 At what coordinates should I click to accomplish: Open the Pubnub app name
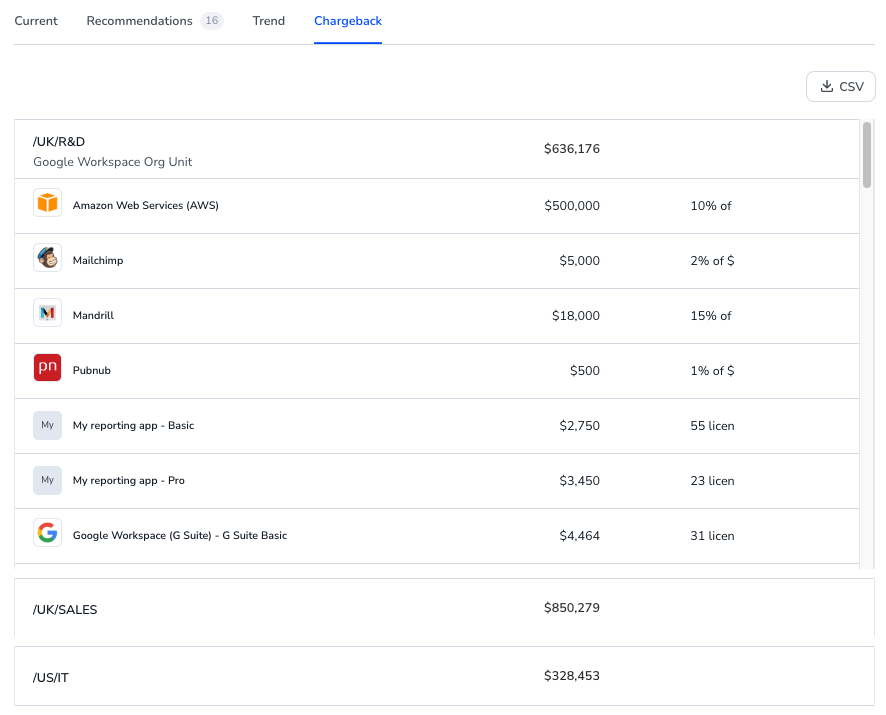click(x=92, y=370)
